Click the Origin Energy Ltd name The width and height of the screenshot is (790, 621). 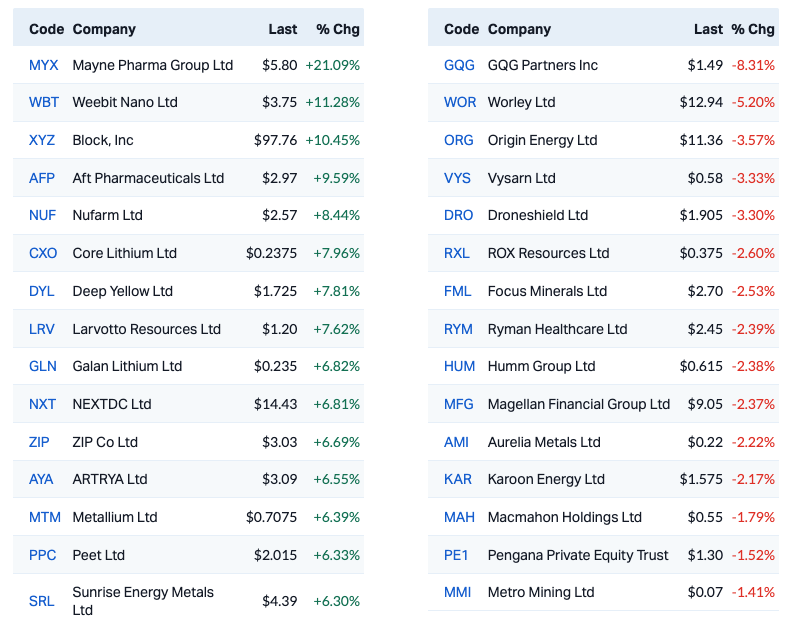543,140
